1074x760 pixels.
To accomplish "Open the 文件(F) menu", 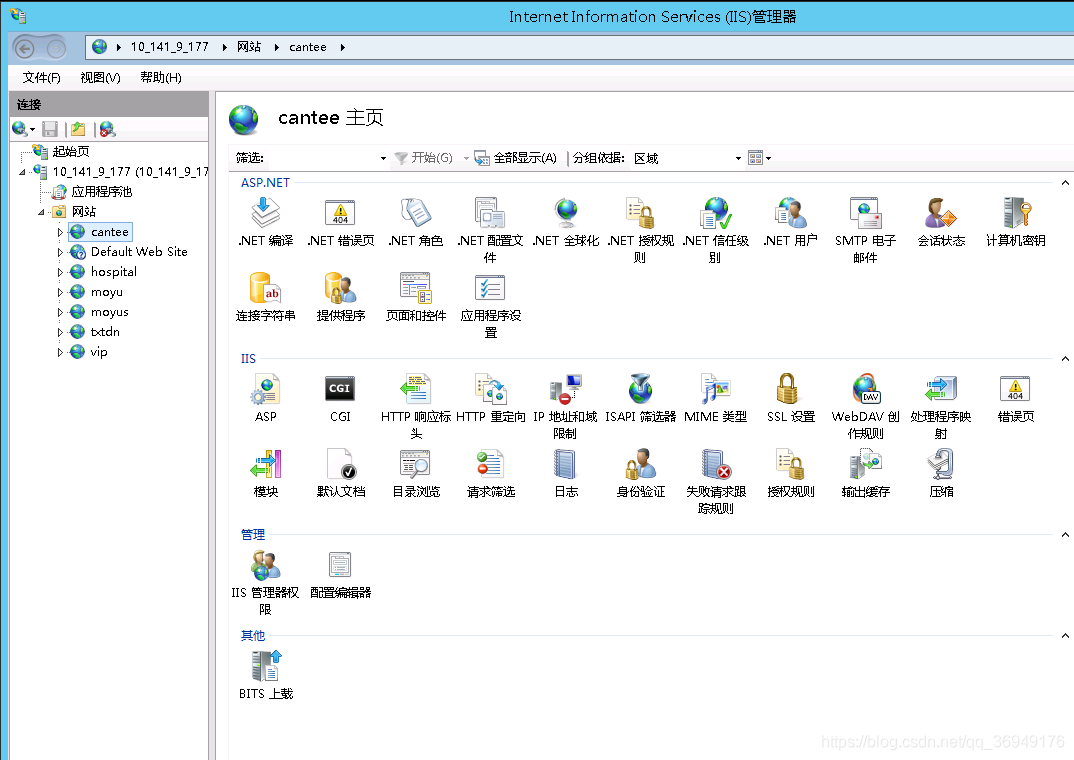I will click(x=41, y=77).
